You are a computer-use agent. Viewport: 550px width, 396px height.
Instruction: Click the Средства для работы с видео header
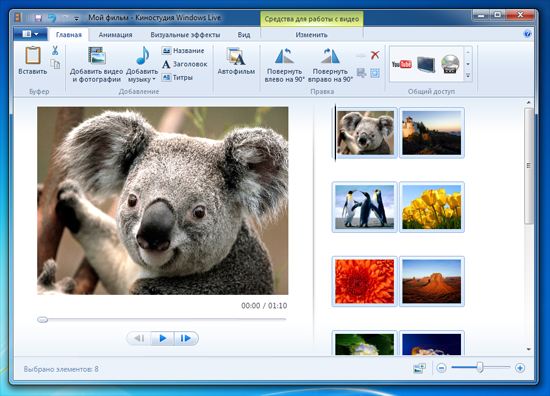tap(311, 19)
